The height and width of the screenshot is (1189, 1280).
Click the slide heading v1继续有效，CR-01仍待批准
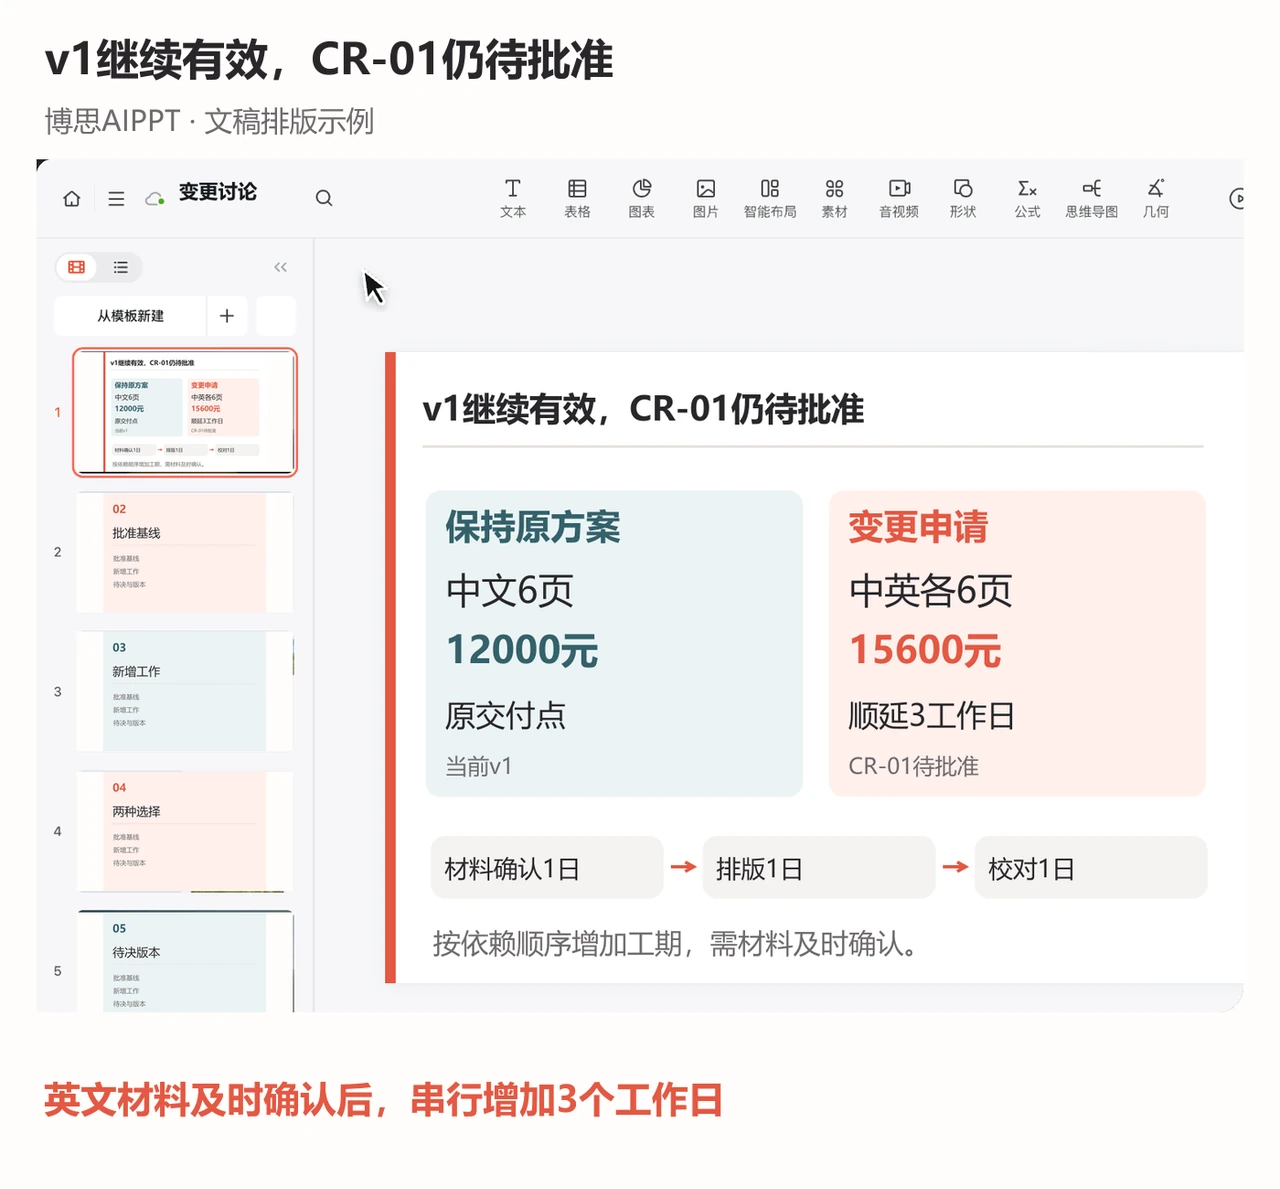pyautogui.click(x=643, y=409)
